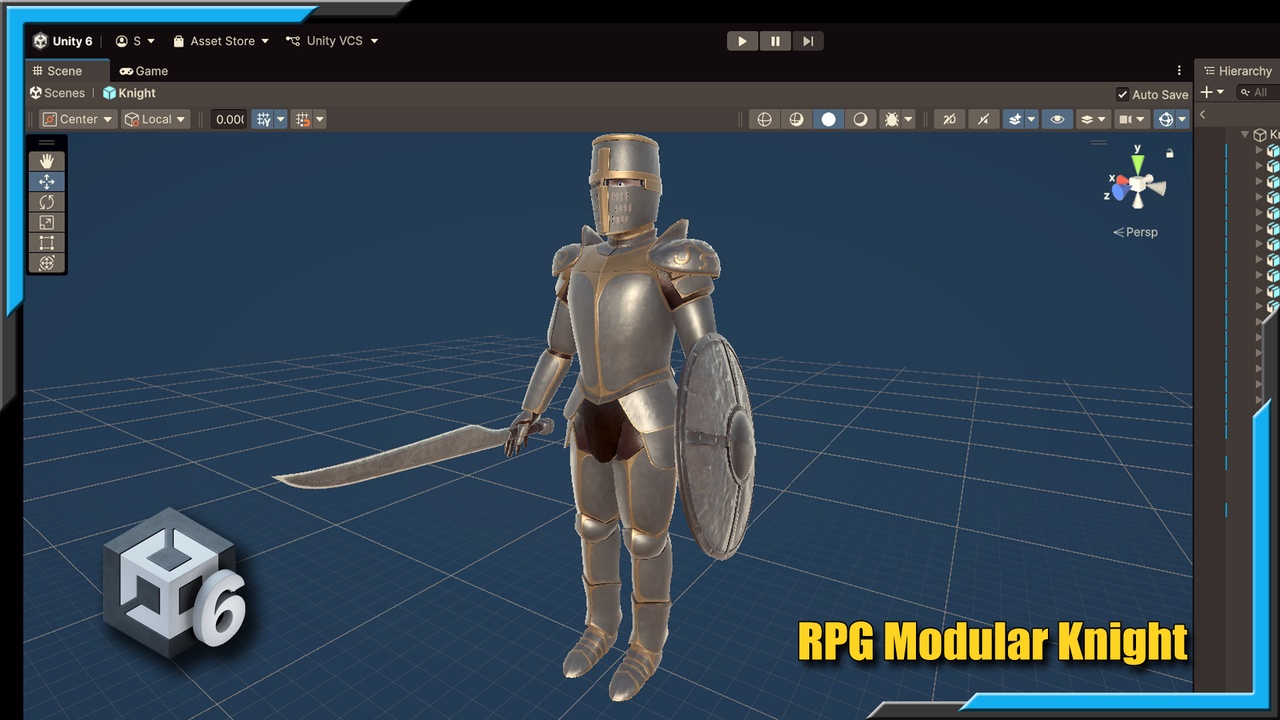Click the snap value 0.000 field
Viewport: 1280px width, 720px height.
pyautogui.click(x=229, y=119)
